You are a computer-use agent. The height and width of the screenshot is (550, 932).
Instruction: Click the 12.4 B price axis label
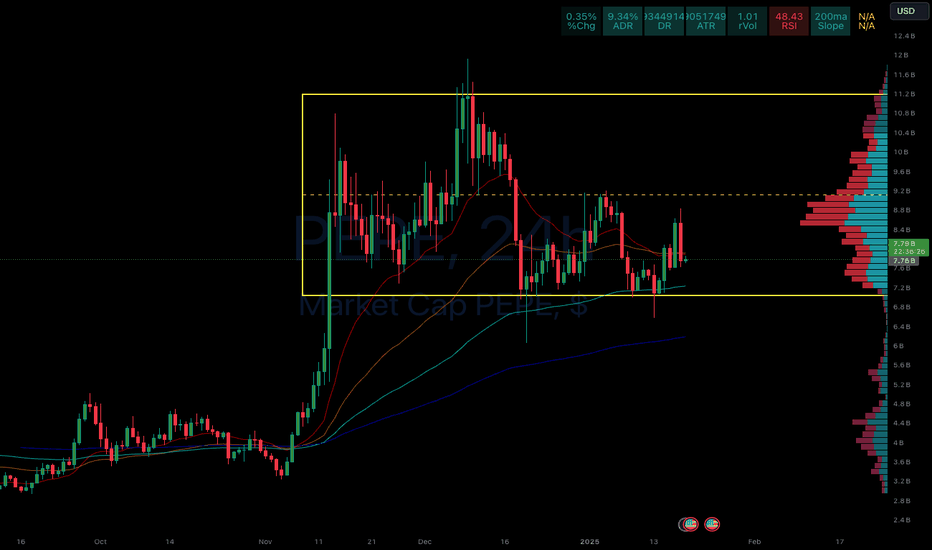pos(903,36)
